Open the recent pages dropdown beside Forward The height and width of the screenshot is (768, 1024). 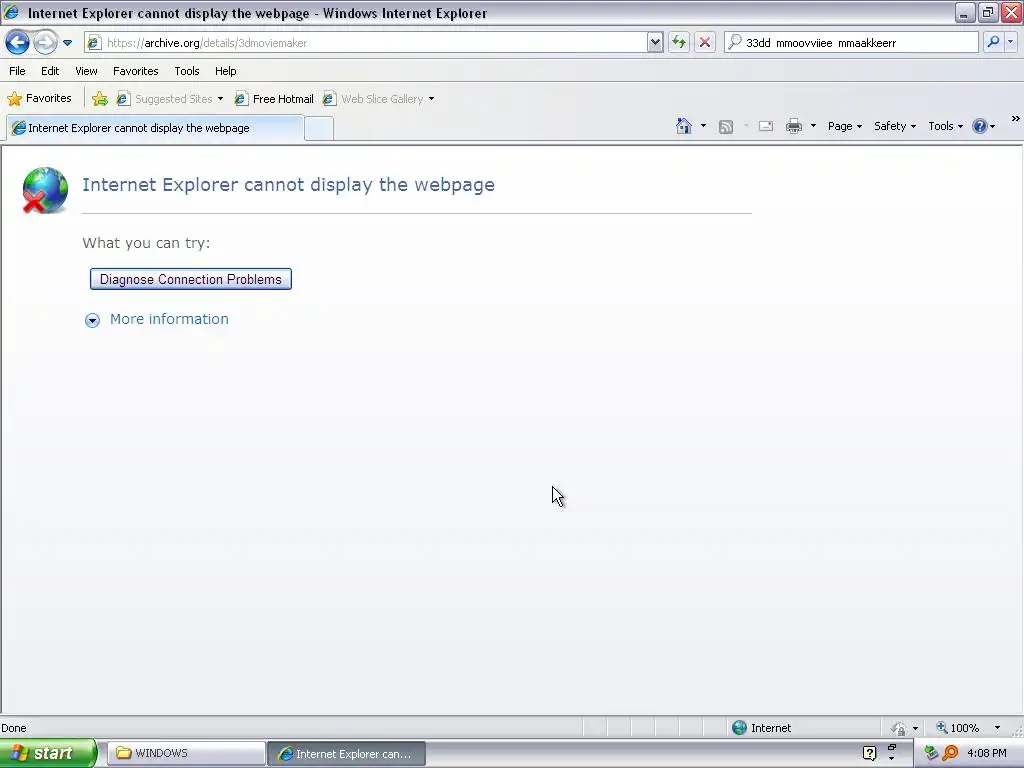pos(67,43)
